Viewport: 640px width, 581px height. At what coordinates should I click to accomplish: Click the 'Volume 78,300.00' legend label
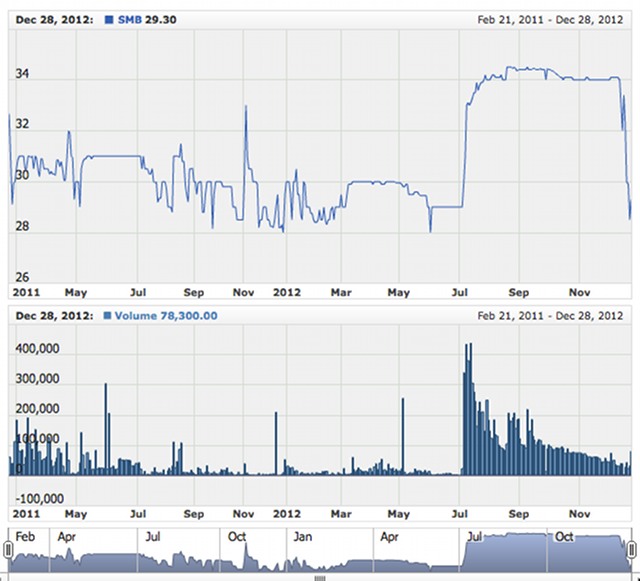[166, 316]
